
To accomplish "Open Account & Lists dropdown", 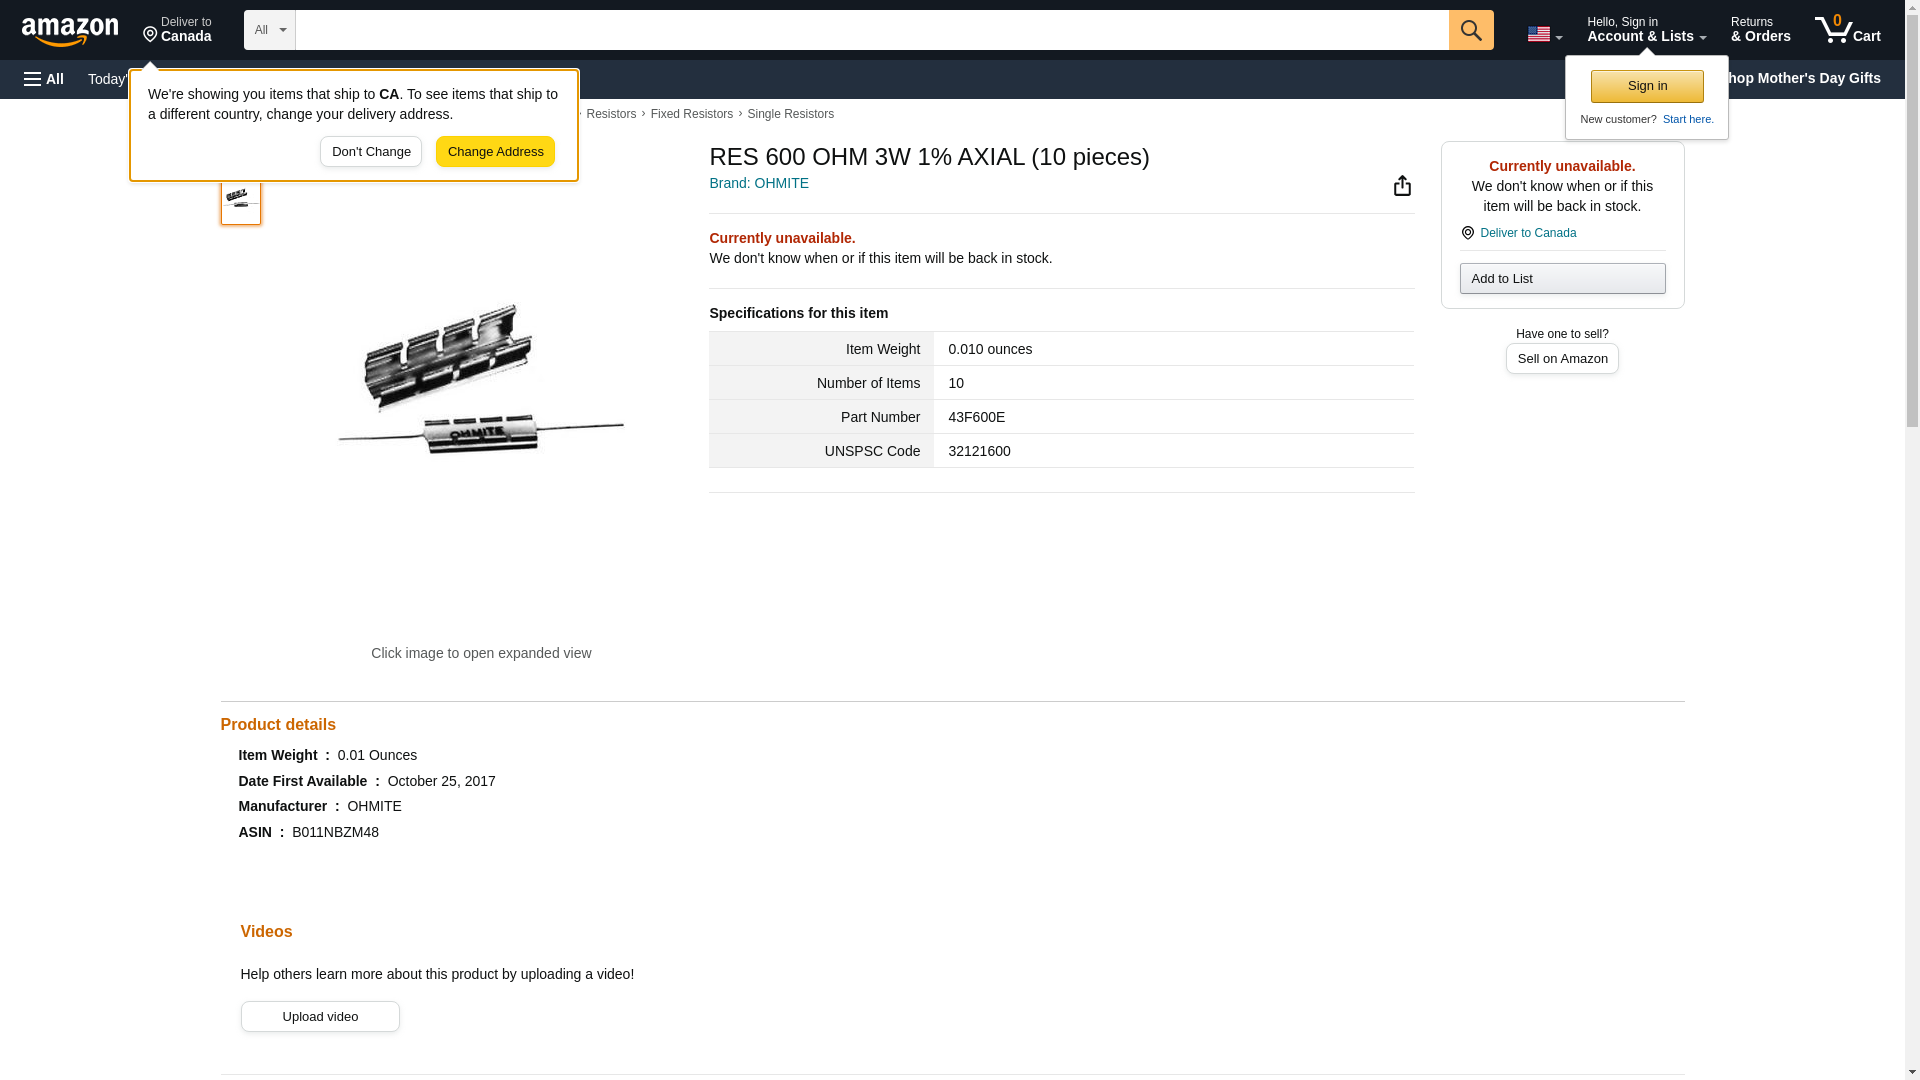I will click(x=1645, y=30).
